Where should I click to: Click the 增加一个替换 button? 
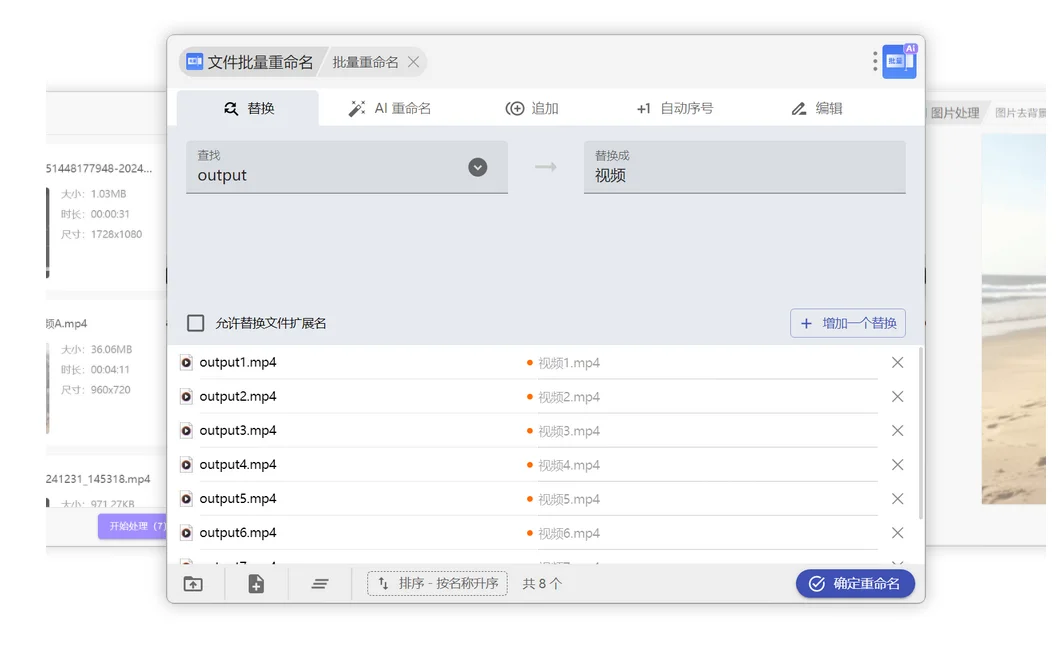[847, 322]
